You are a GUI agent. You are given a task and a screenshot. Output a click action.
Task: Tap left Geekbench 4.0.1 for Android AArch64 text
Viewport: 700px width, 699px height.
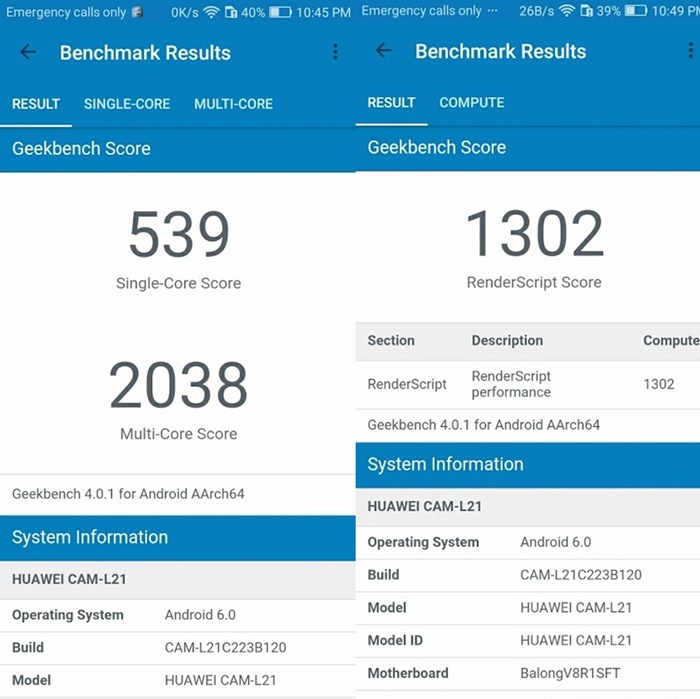click(x=128, y=494)
